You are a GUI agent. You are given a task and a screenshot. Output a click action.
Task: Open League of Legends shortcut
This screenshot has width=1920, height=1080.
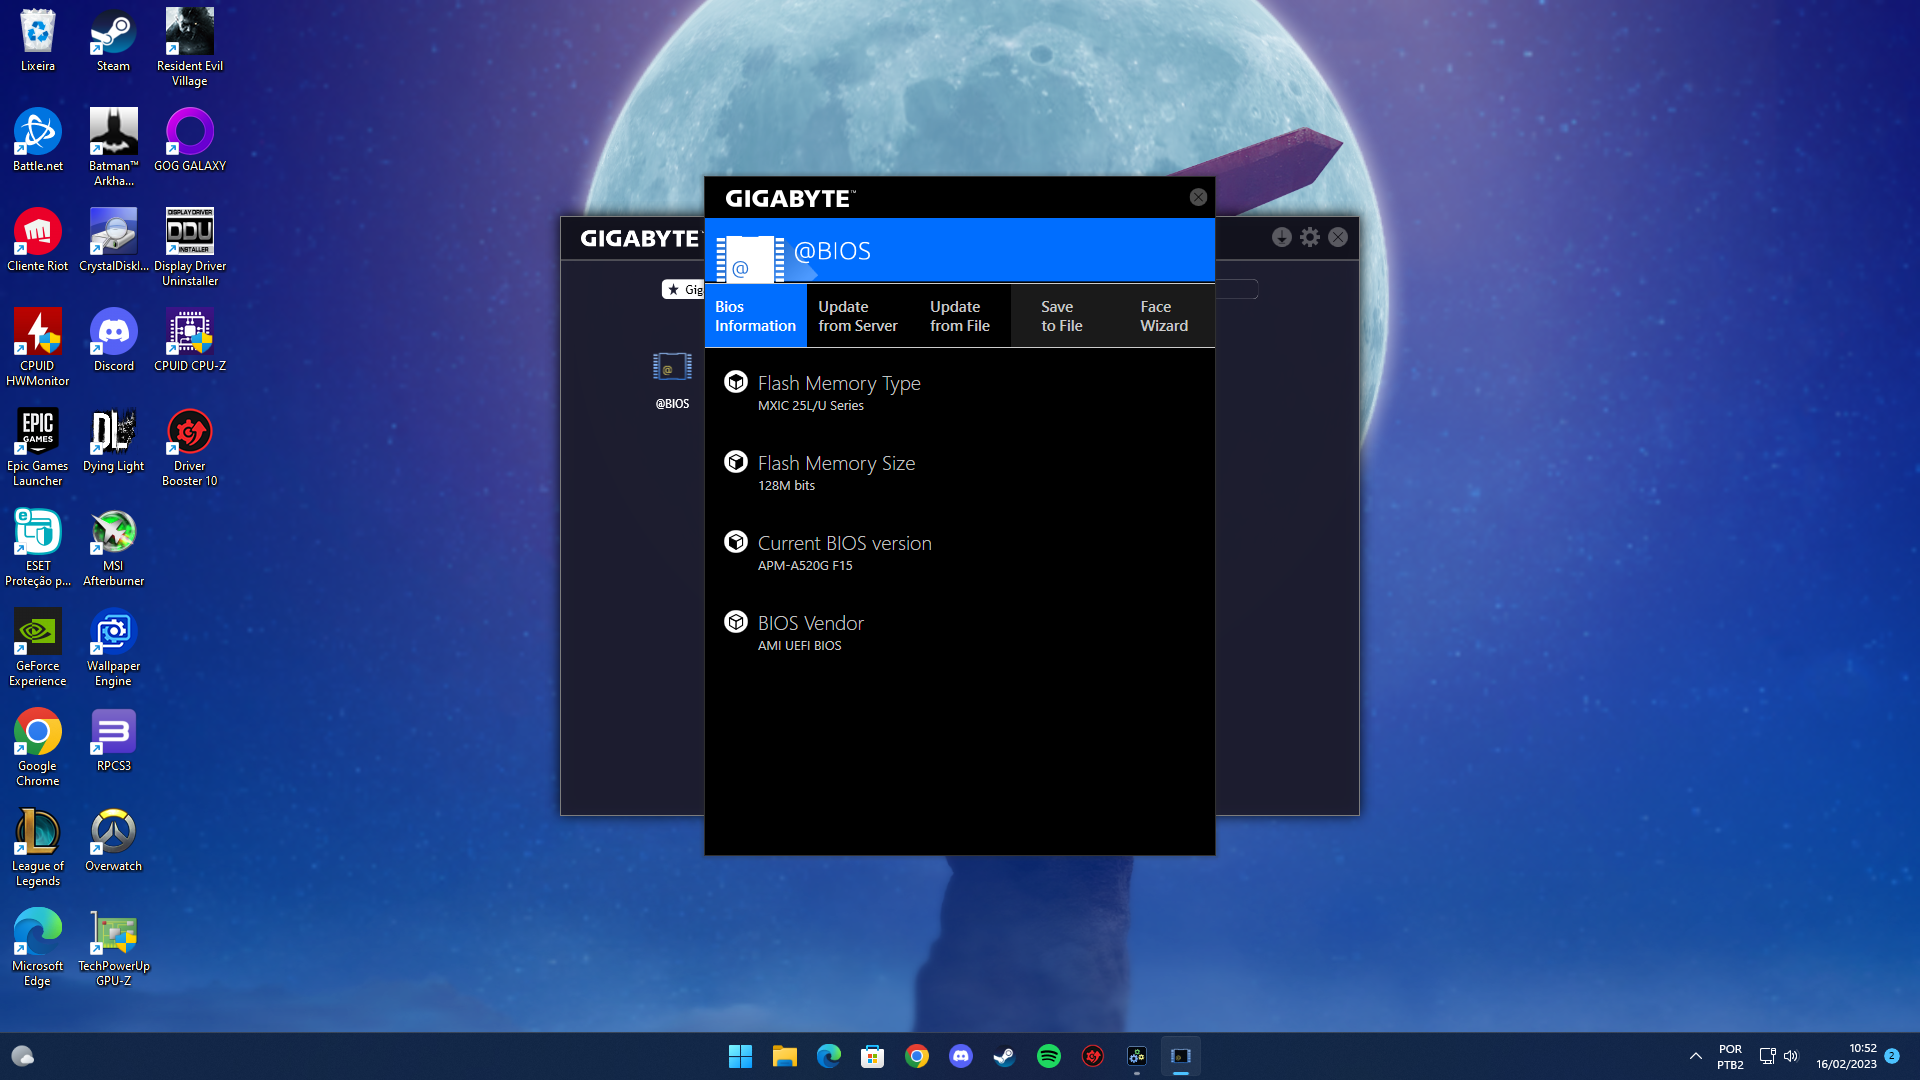click(38, 847)
